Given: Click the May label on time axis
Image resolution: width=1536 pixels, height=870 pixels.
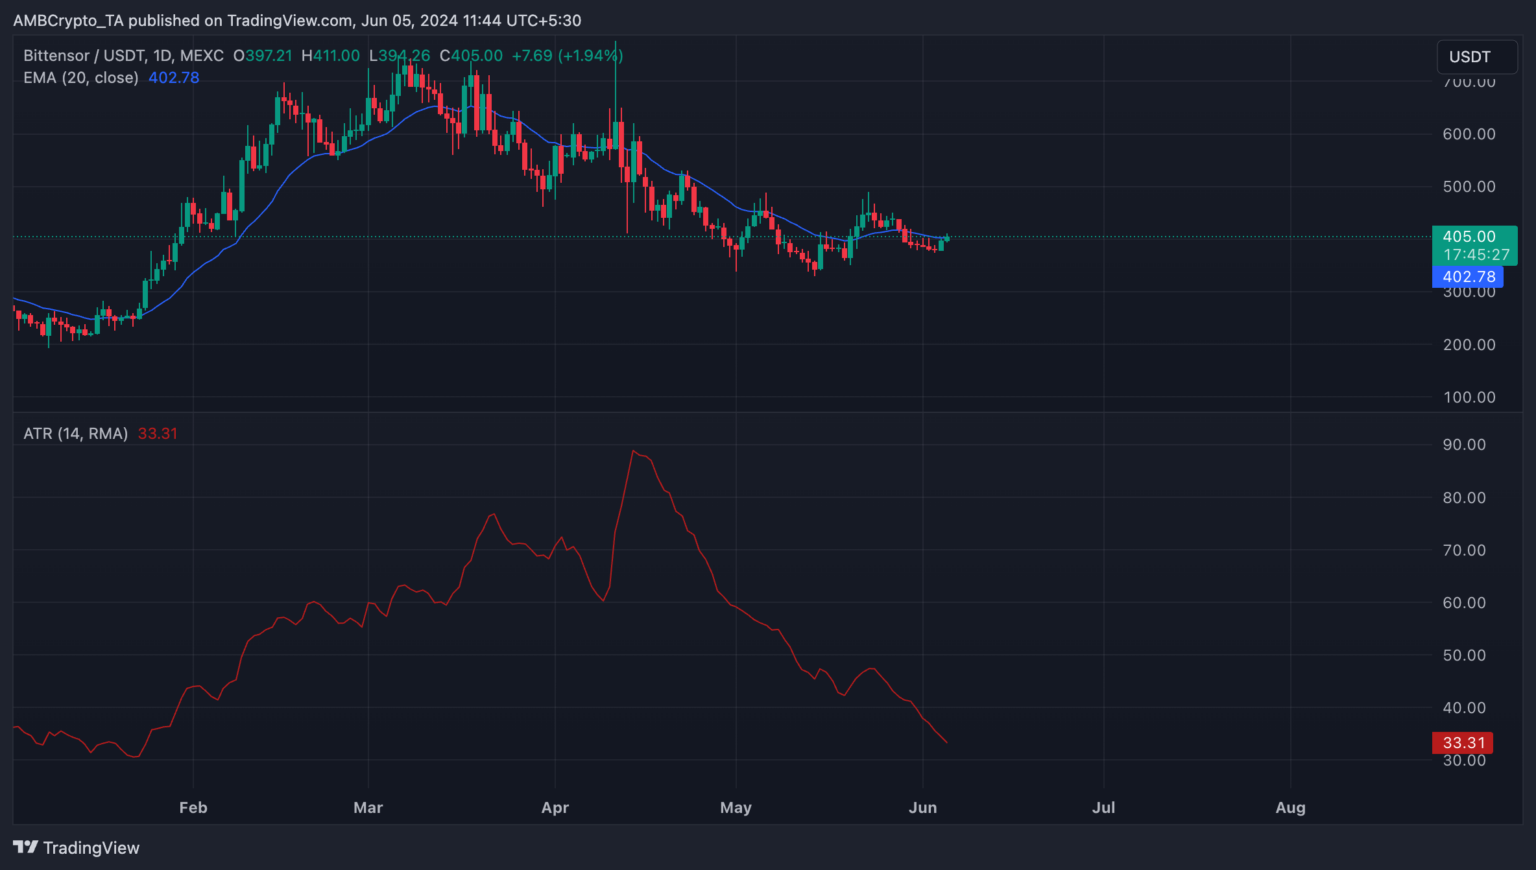Looking at the screenshot, I should (736, 808).
